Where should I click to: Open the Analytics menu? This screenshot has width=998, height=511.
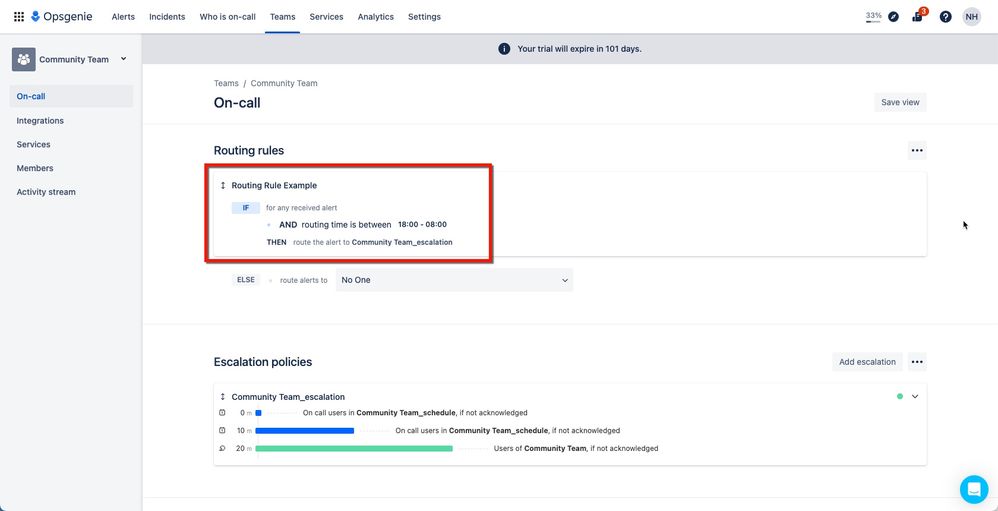[x=376, y=17]
